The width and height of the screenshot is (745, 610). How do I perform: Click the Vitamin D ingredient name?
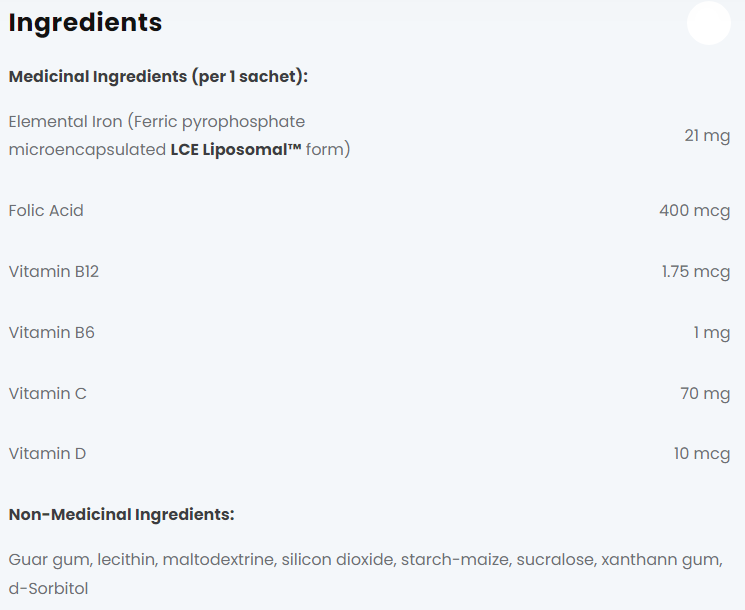click(x=48, y=454)
